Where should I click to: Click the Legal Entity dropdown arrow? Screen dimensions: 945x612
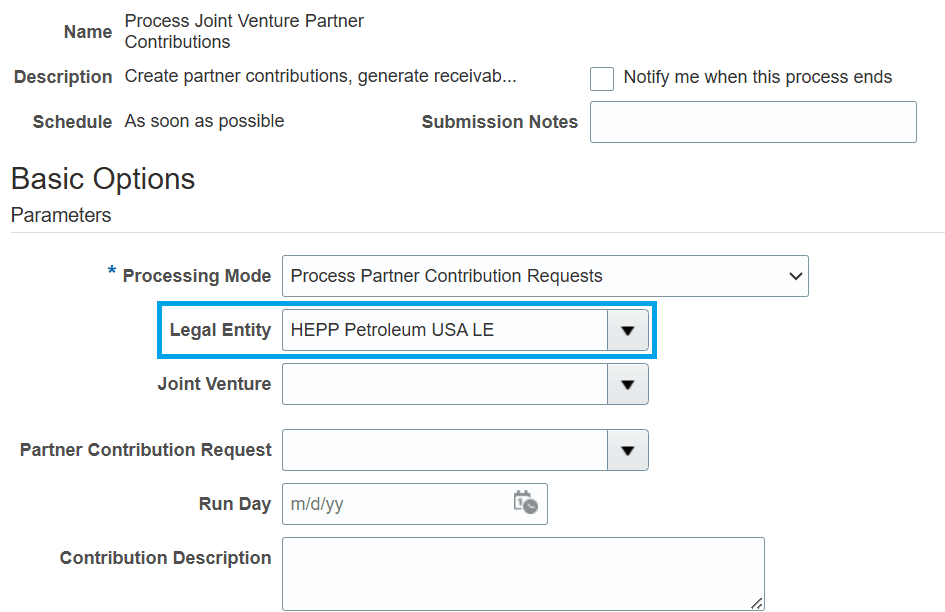[x=627, y=330]
